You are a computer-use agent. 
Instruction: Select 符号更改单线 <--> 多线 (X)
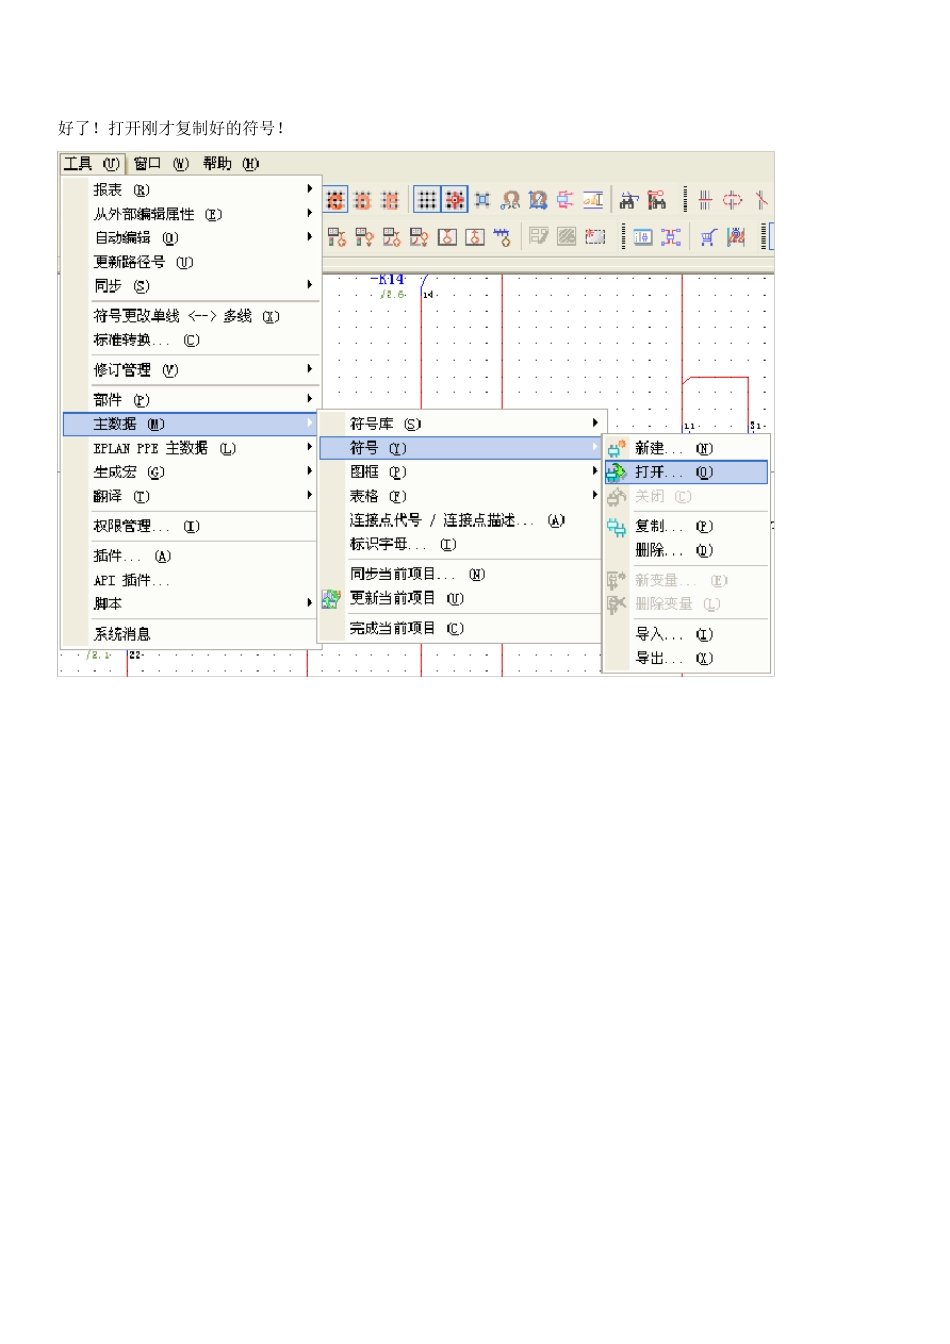click(x=190, y=316)
